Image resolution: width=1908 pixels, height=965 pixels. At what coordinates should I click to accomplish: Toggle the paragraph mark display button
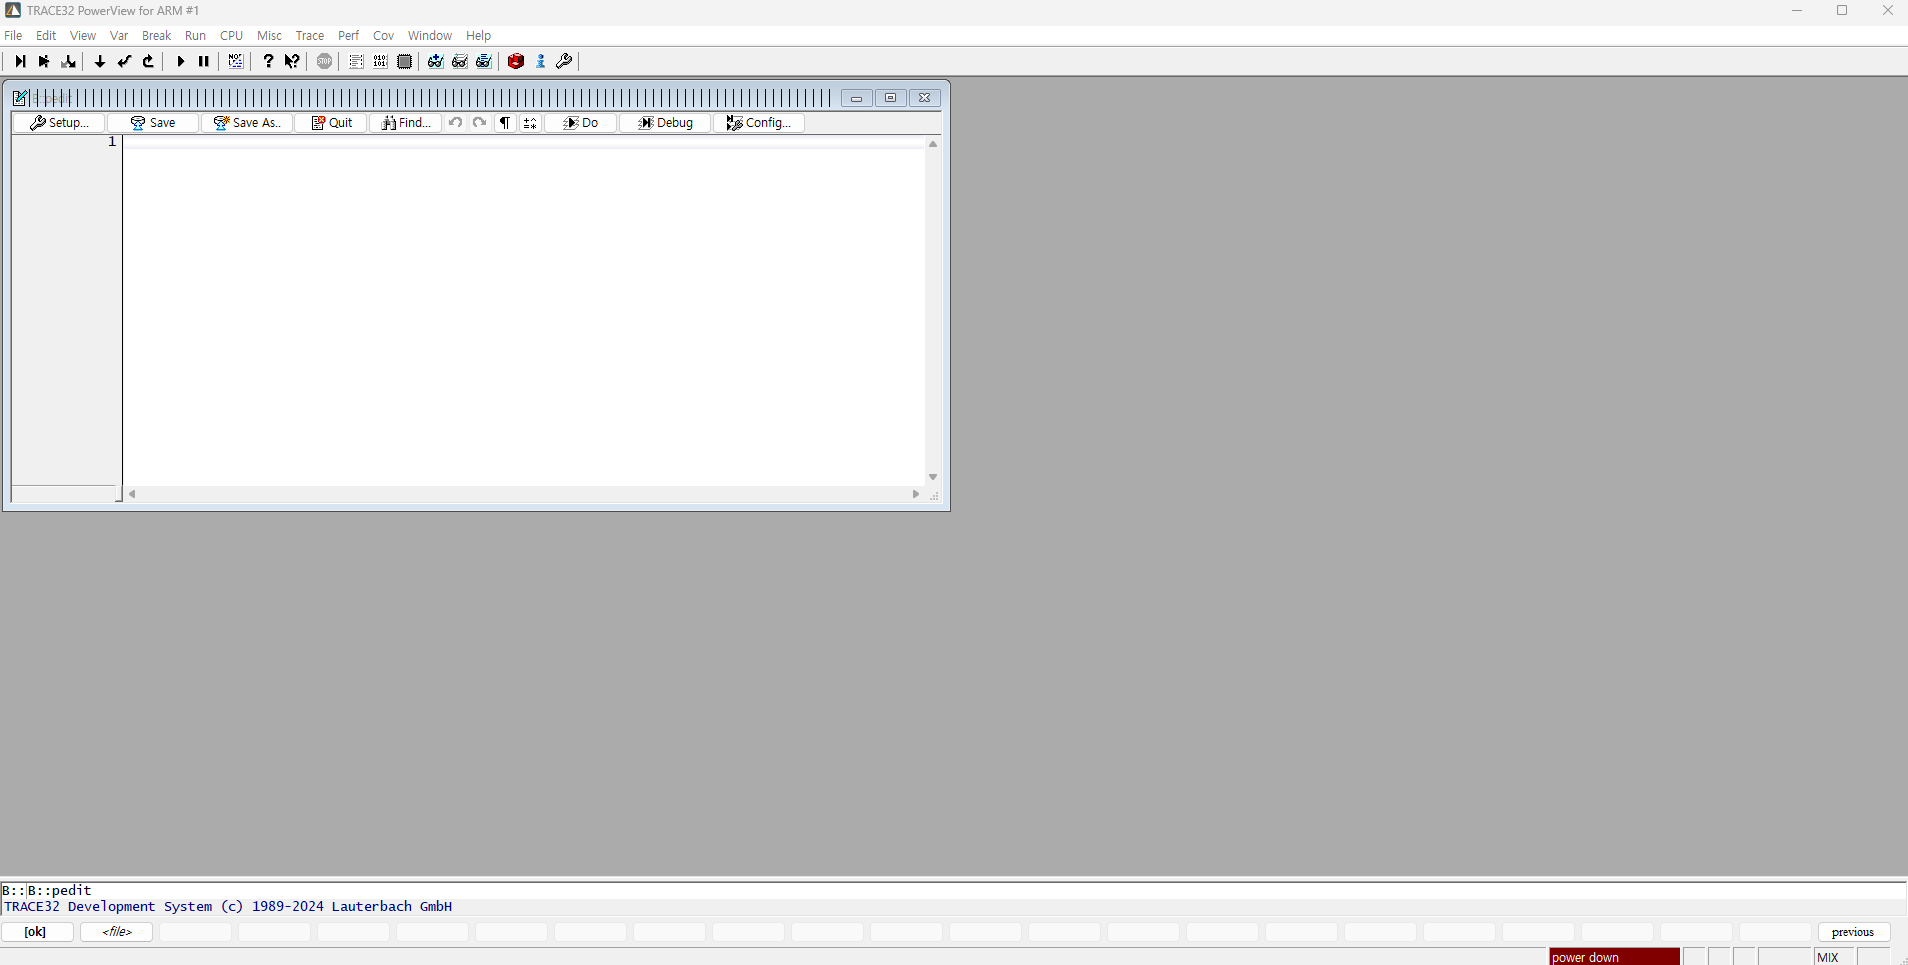(505, 123)
